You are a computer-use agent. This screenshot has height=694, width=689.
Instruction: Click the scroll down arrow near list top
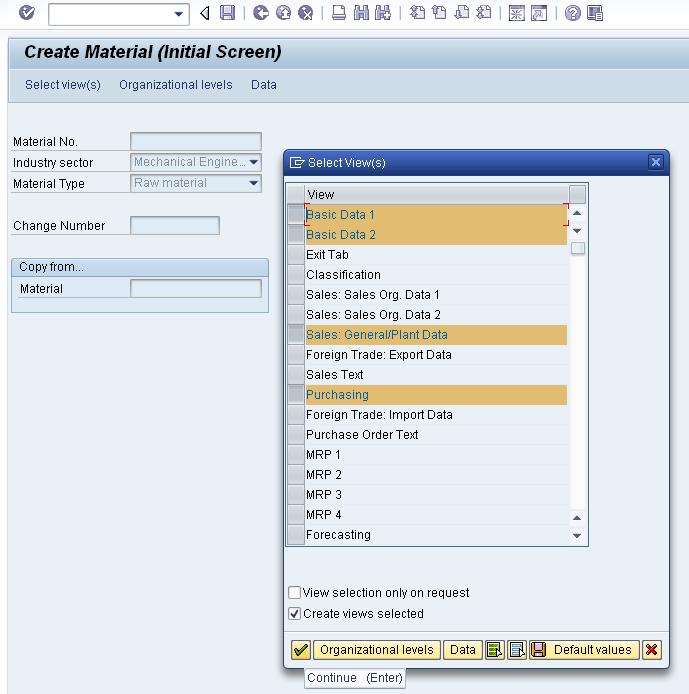[577, 231]
